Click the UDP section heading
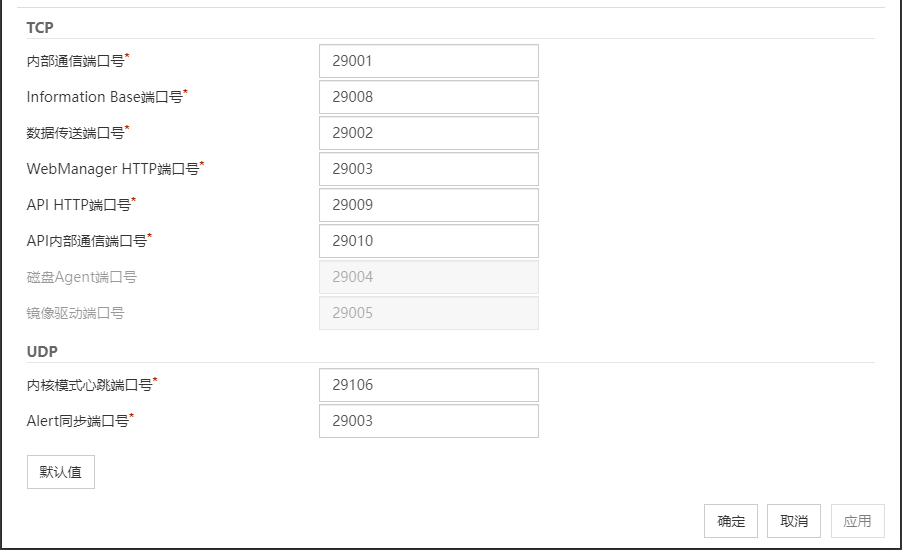Viewport: 902px width, 550px height. [42, 351]
